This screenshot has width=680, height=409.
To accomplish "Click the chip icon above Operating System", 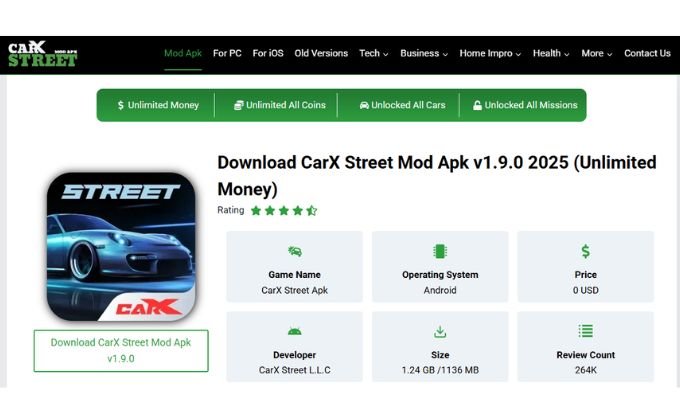I will point(440,252).
